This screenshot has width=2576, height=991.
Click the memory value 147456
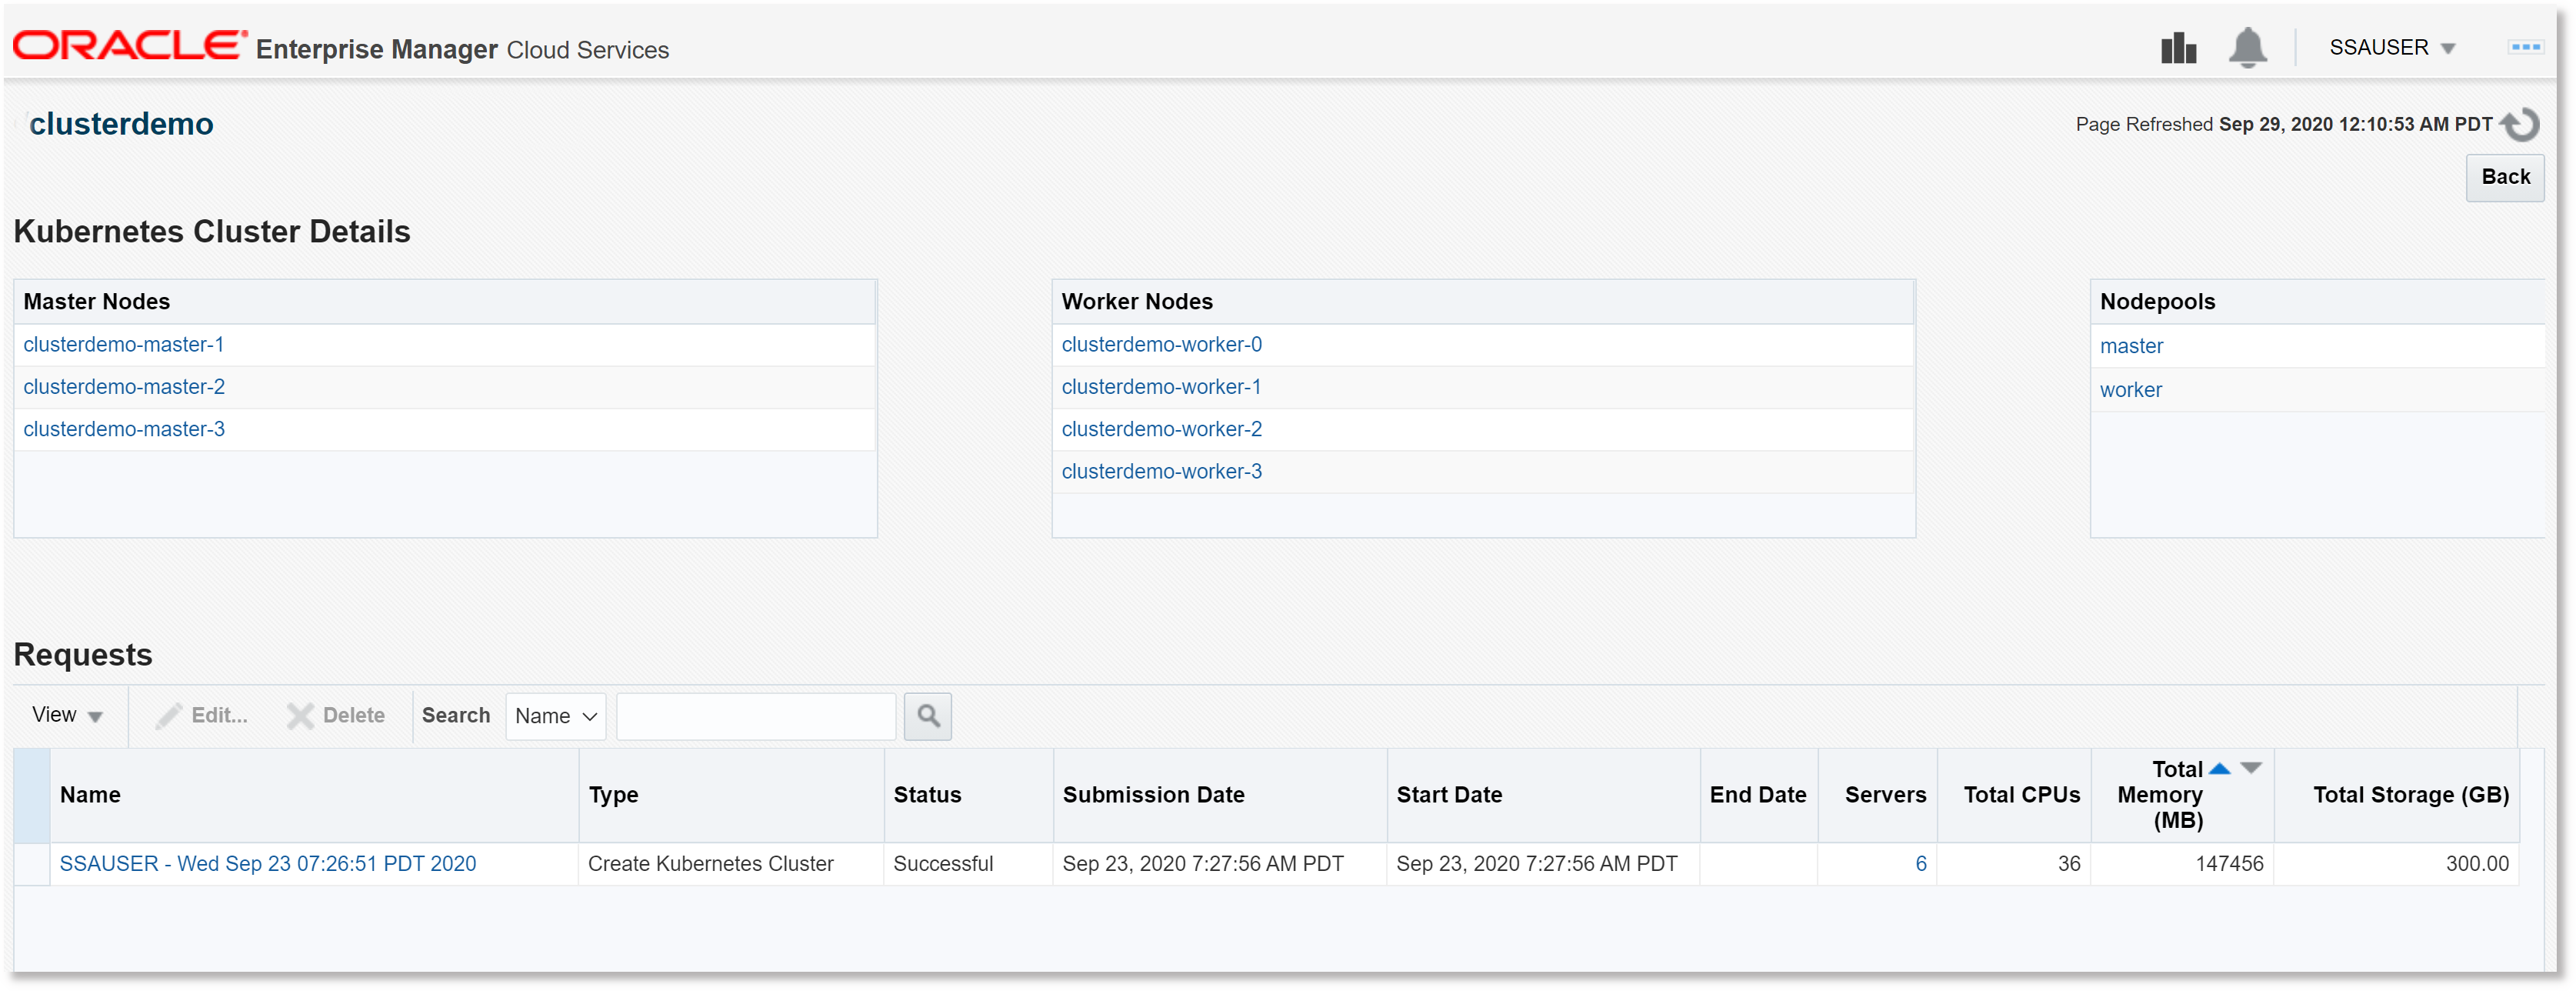pyautogui.click(x=2228, y=863)
